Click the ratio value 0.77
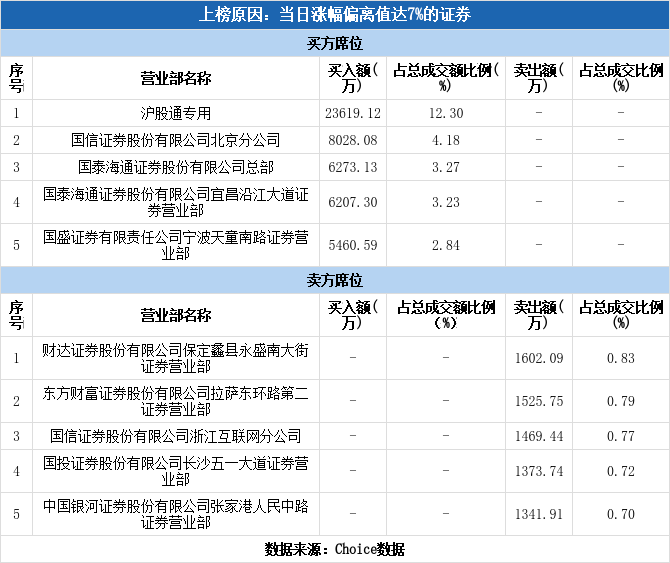This screenshot has width=670, height=563. (x=621, y=436)
